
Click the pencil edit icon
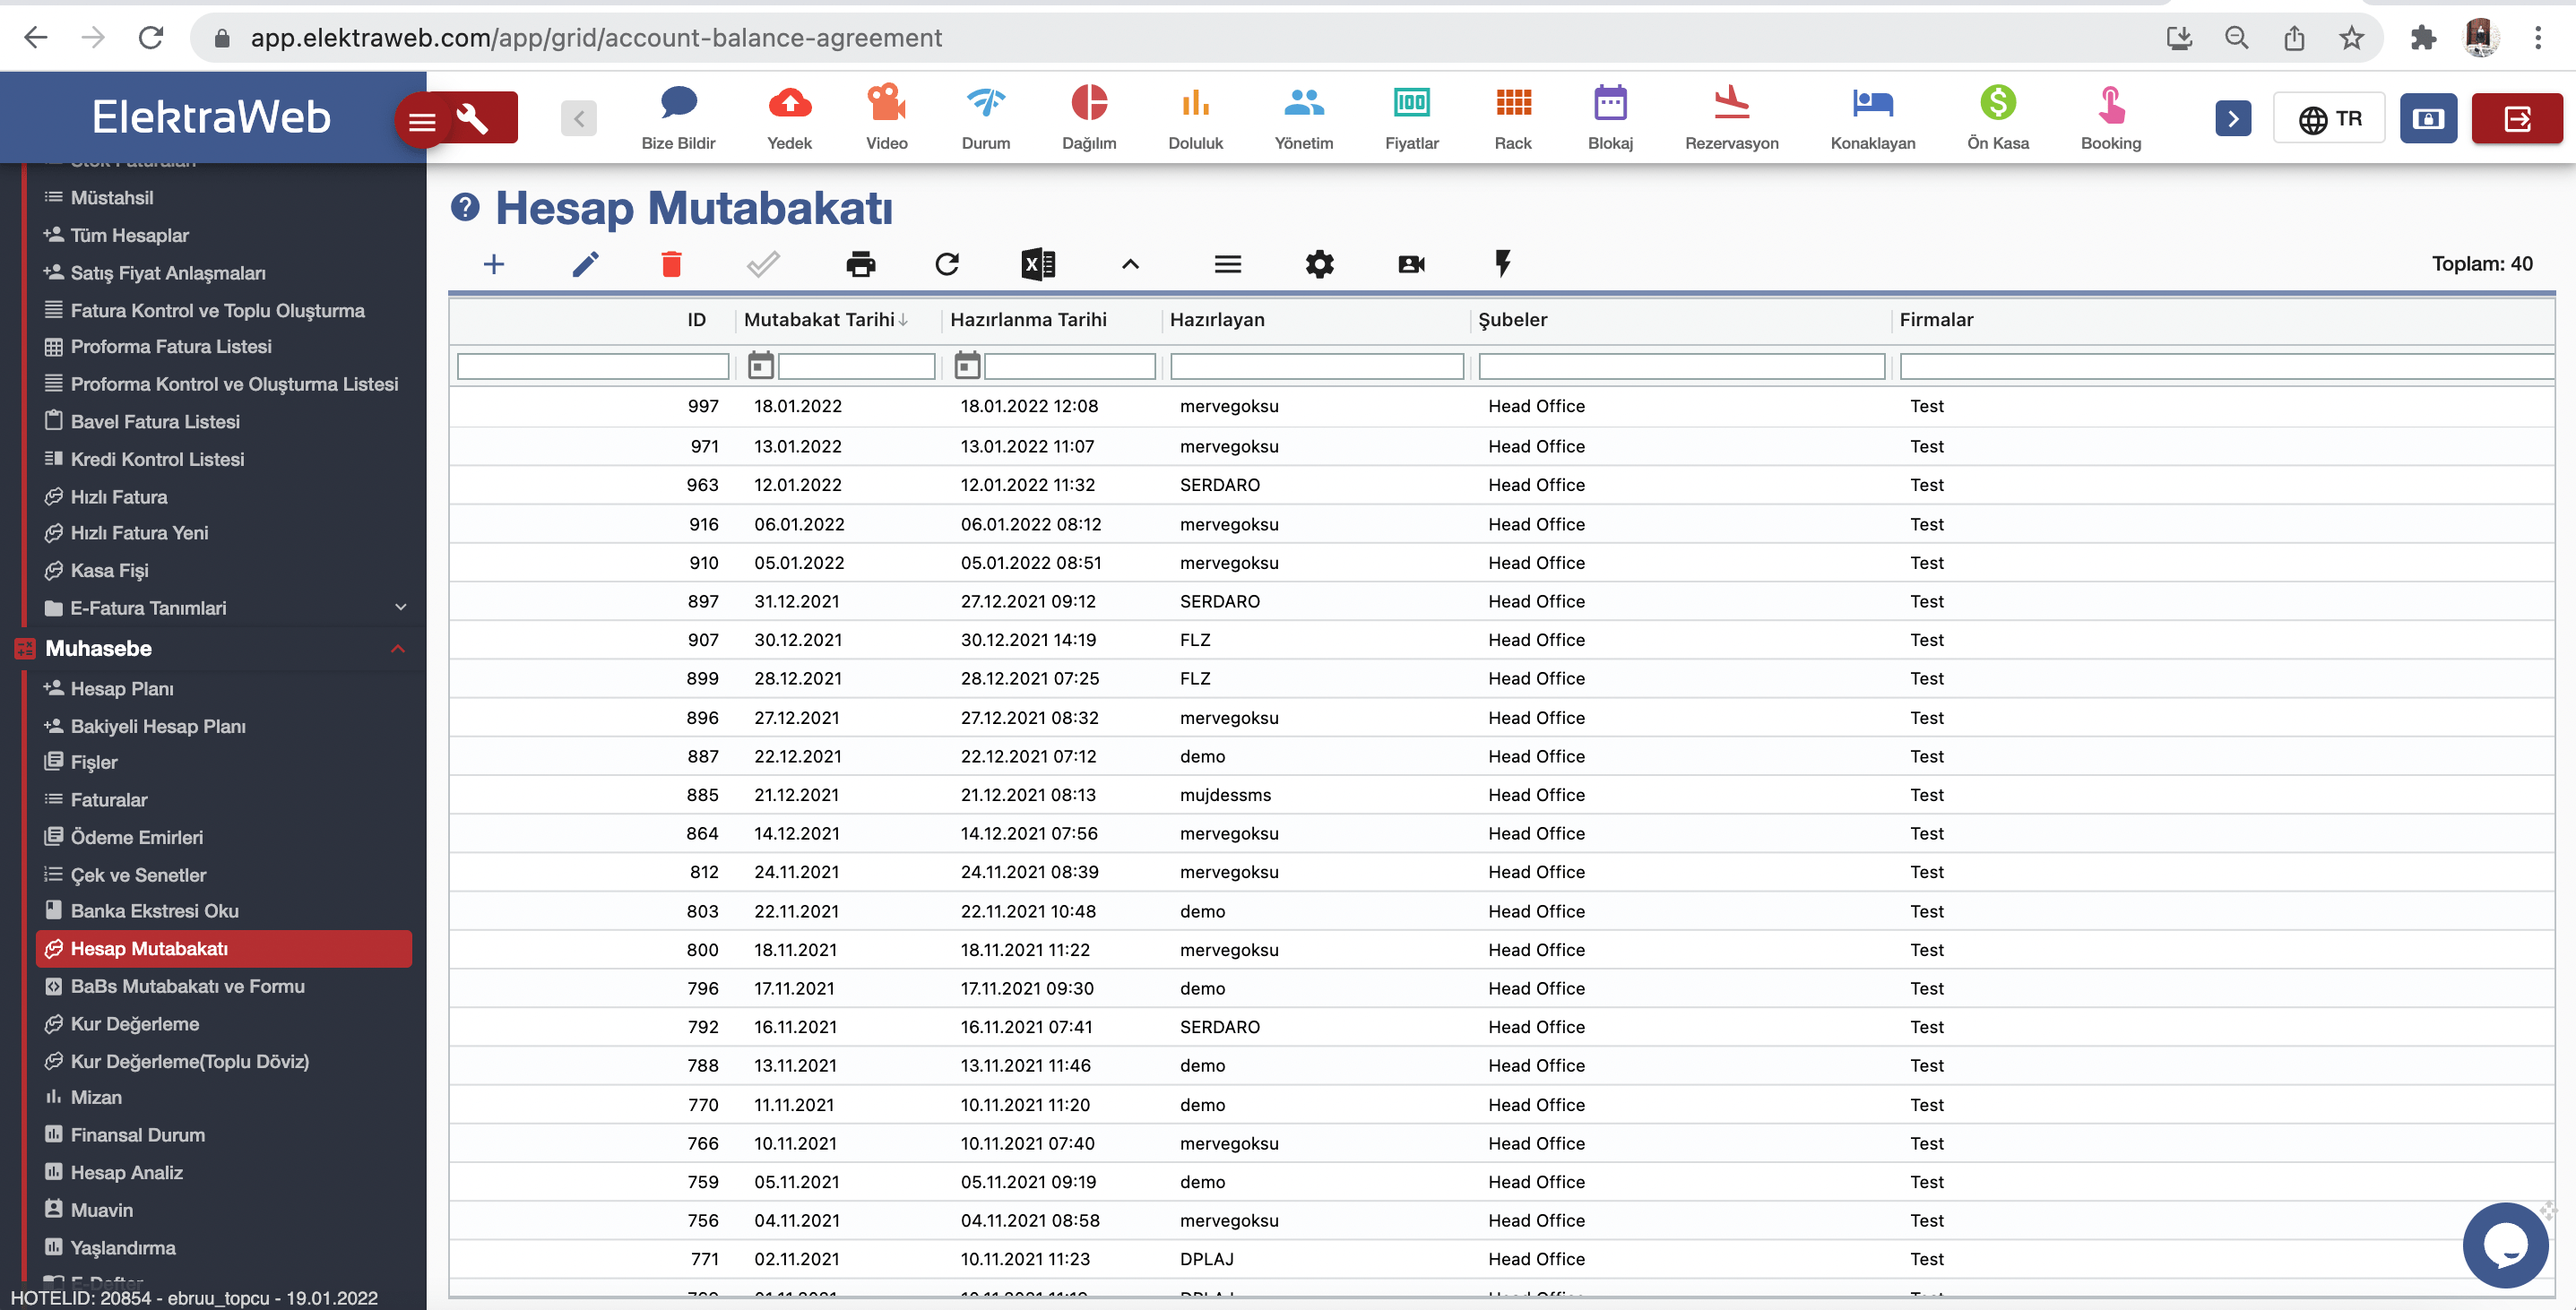[586, 264]
